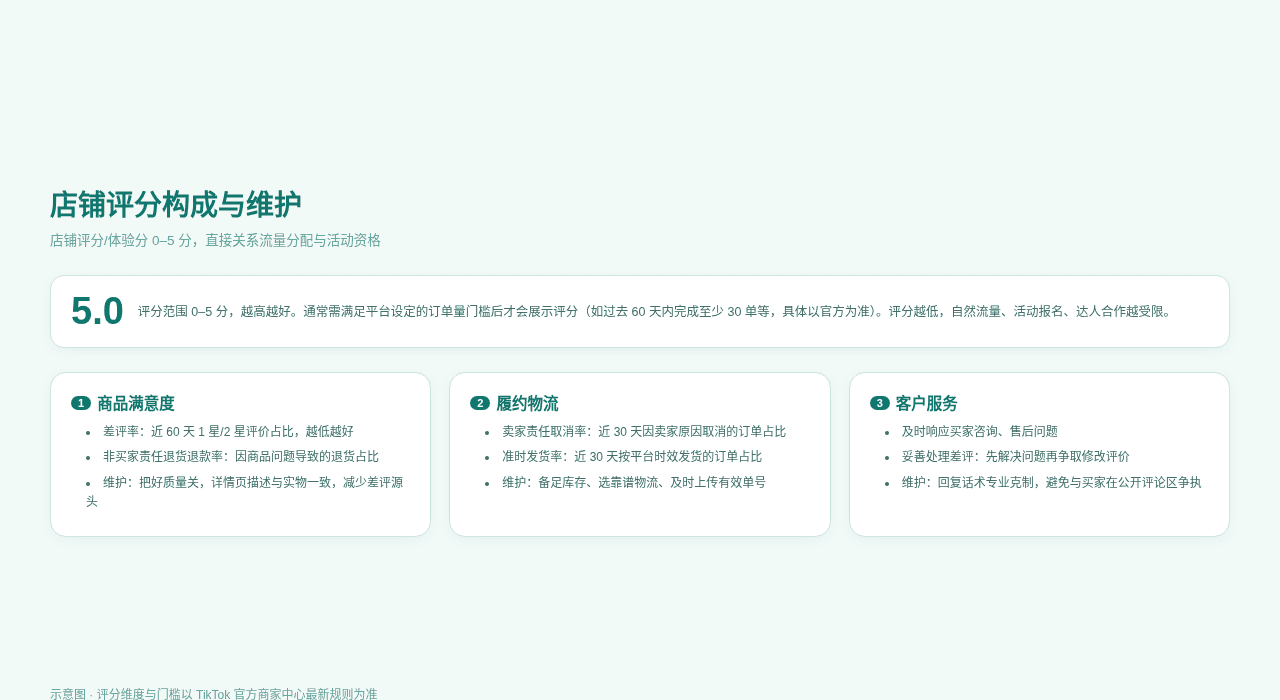Image resolution: width=1280 pixels, height=700 pixels.
Task: Click the bullet starting with 妥善处理差评
Action: point(1016,456)
